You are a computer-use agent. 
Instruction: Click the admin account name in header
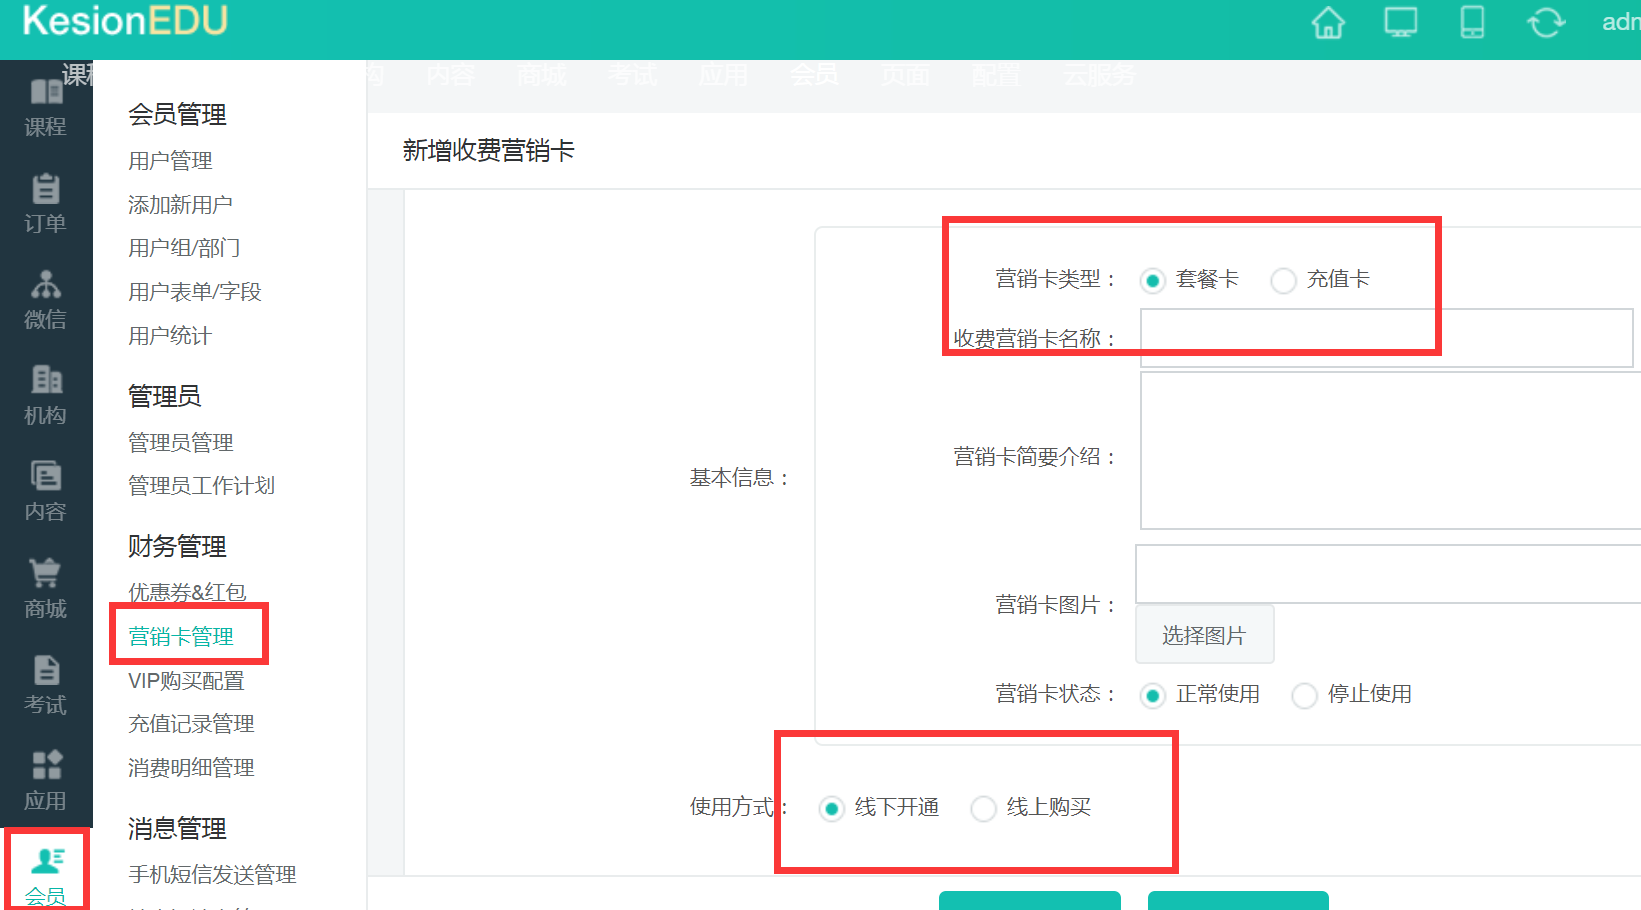click(x=1621, y=22)
